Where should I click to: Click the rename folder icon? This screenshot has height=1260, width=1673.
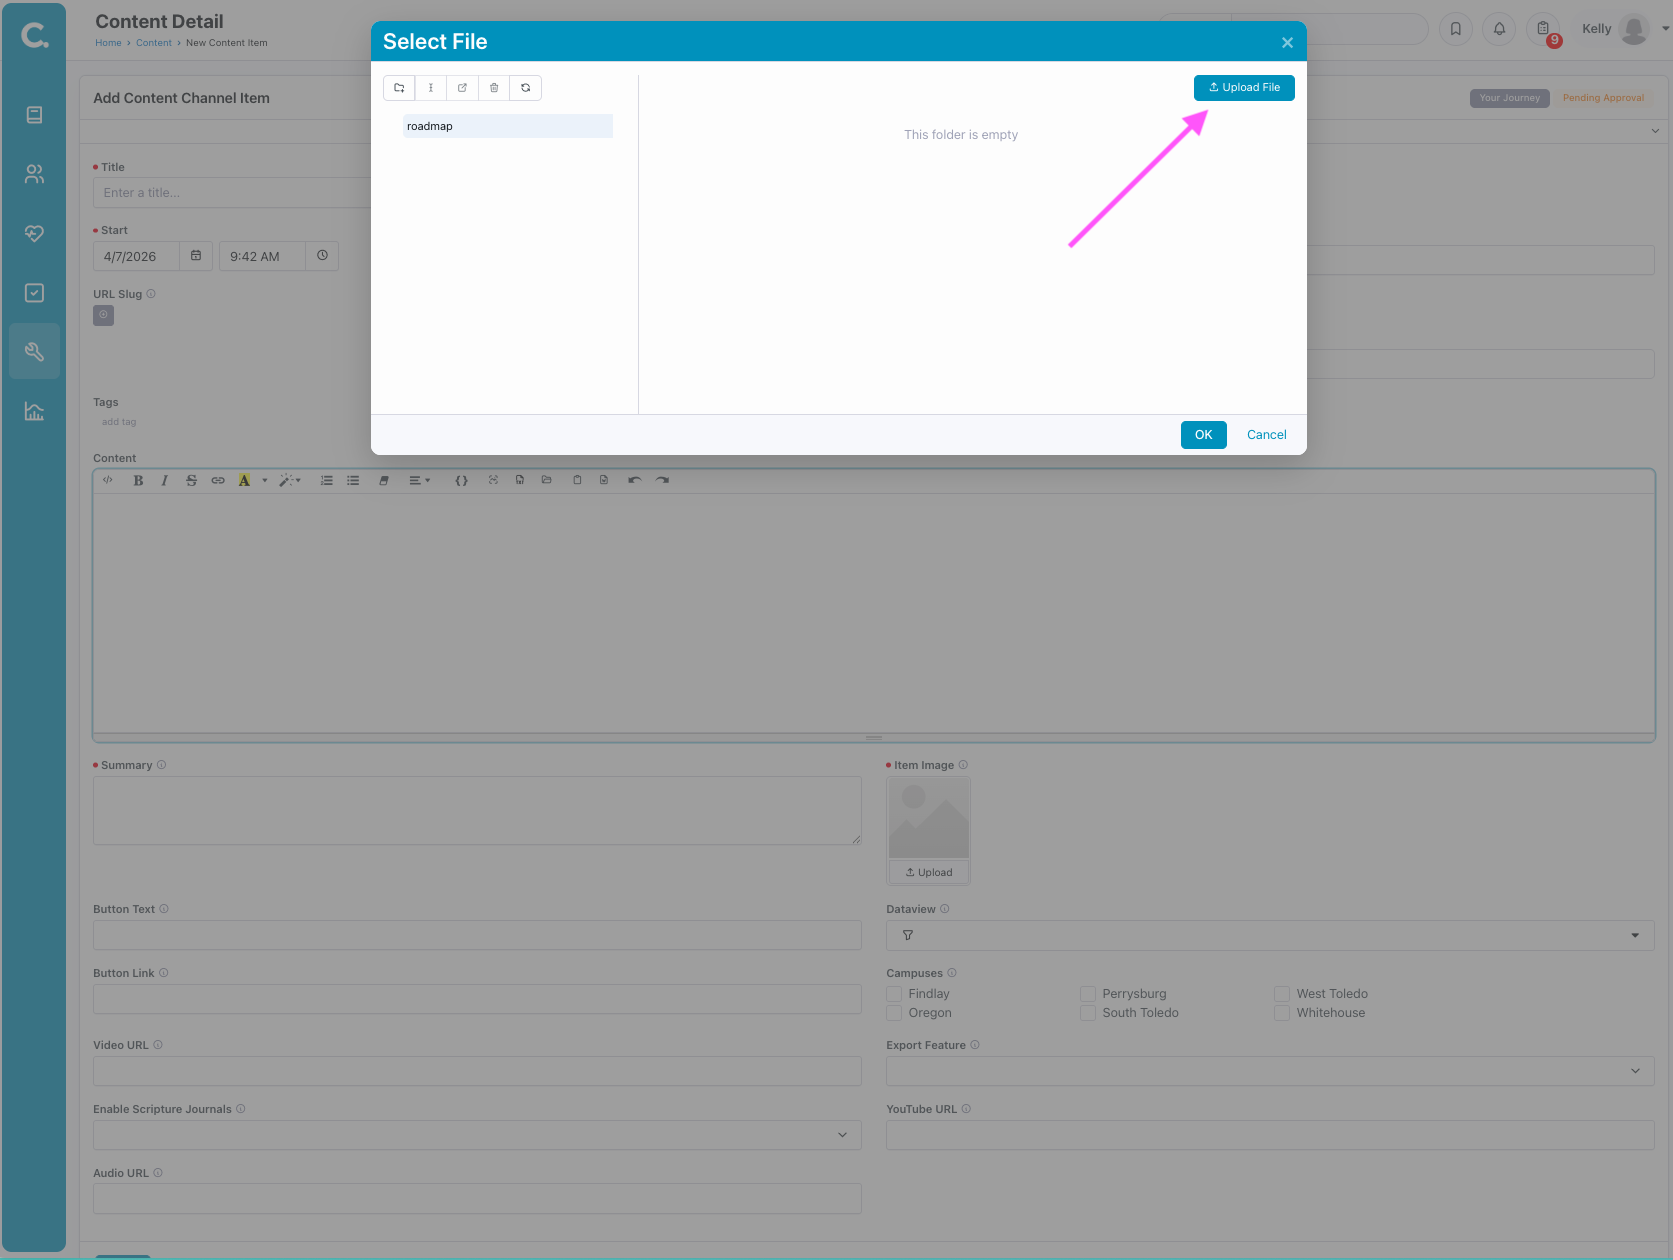pyautogui.click(x=431, y=88)
